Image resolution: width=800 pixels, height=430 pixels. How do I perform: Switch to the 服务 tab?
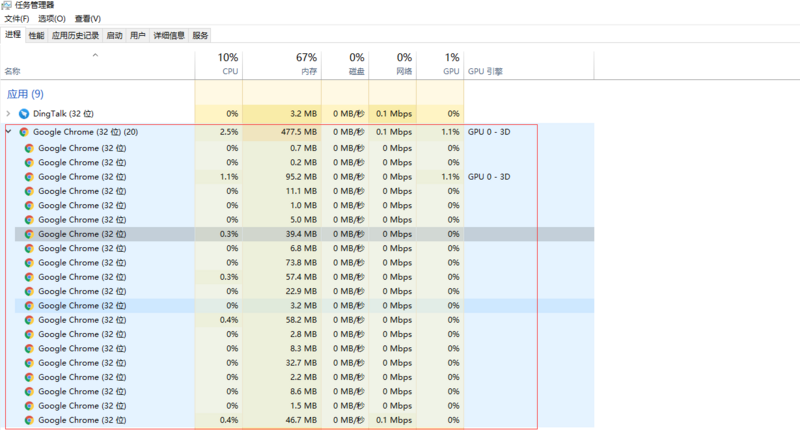click(x=200, y=36)
